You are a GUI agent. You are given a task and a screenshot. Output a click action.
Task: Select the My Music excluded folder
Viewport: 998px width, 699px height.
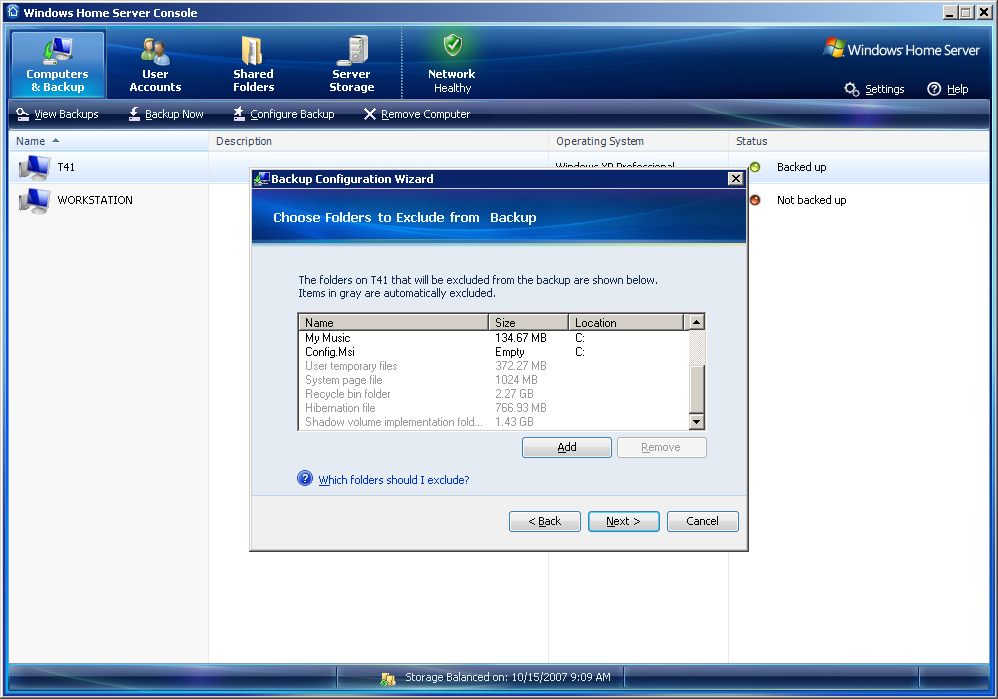pos(494,338)
